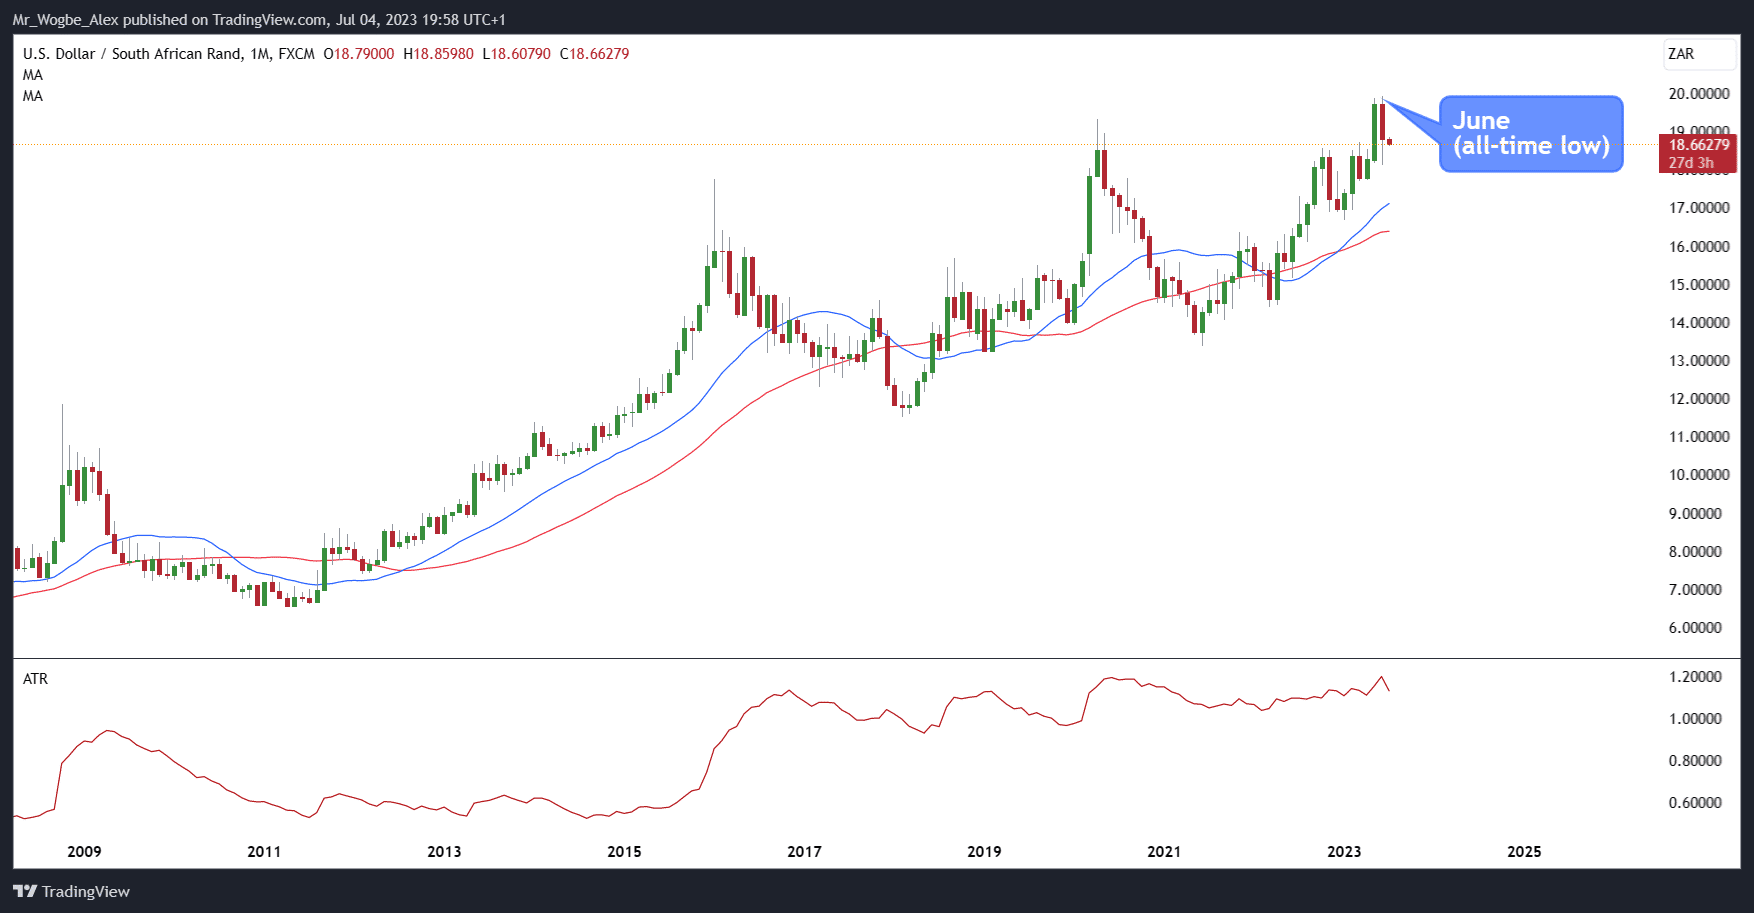Image resolution: width=1754 pixels, height=913 pixels.
Task: Click the 15.00000 price axis label
Action: 1699,284
